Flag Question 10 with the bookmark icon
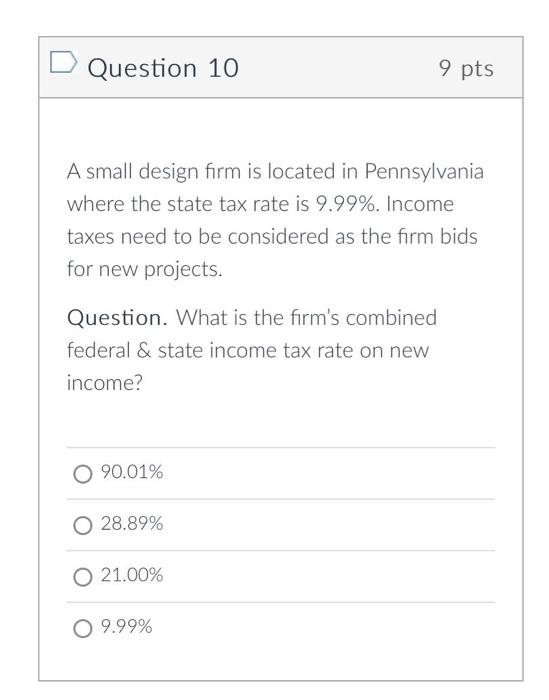 coord(63,62)
